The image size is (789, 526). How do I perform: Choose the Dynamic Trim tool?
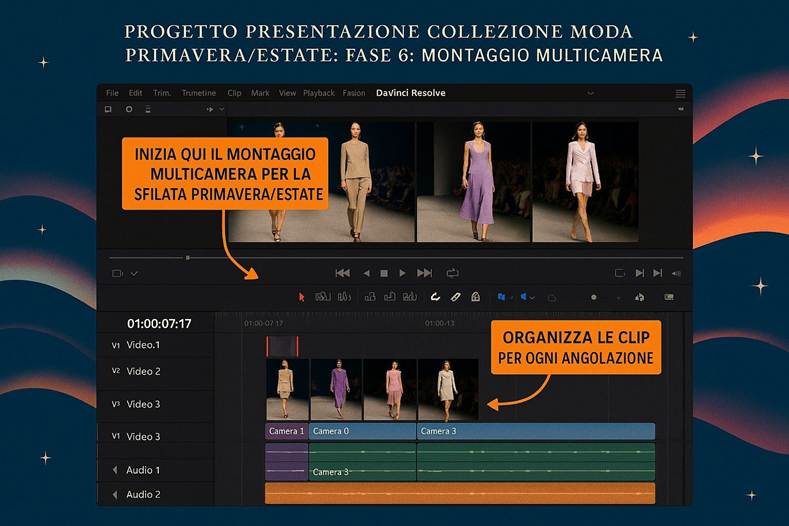pos(344,297)
